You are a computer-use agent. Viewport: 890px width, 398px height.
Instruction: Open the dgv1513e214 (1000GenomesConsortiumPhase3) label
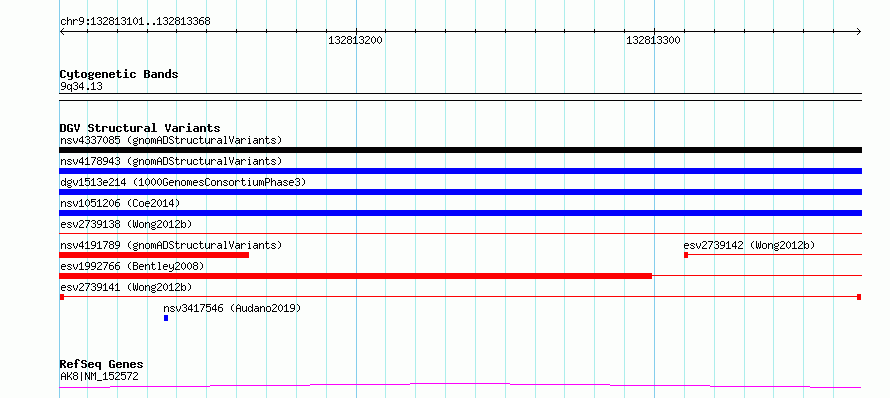[x=183, y=182]
